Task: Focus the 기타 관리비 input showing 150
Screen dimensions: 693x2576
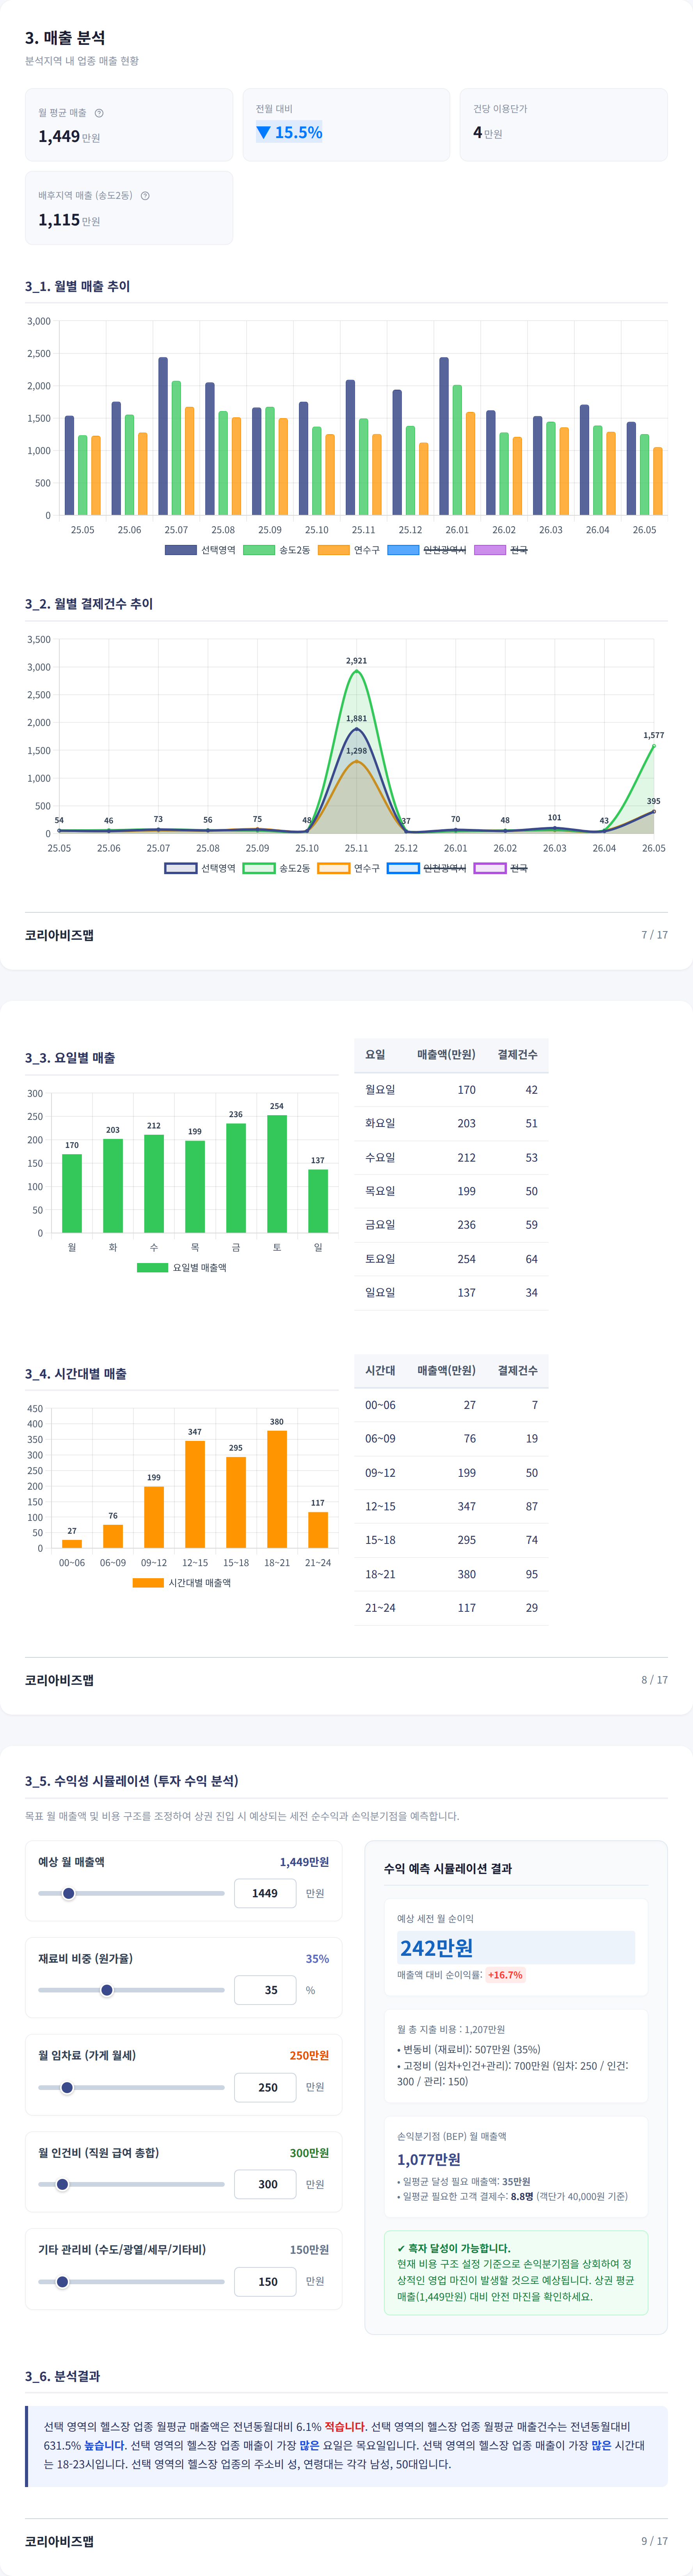Action: [x=265, y=2281]
